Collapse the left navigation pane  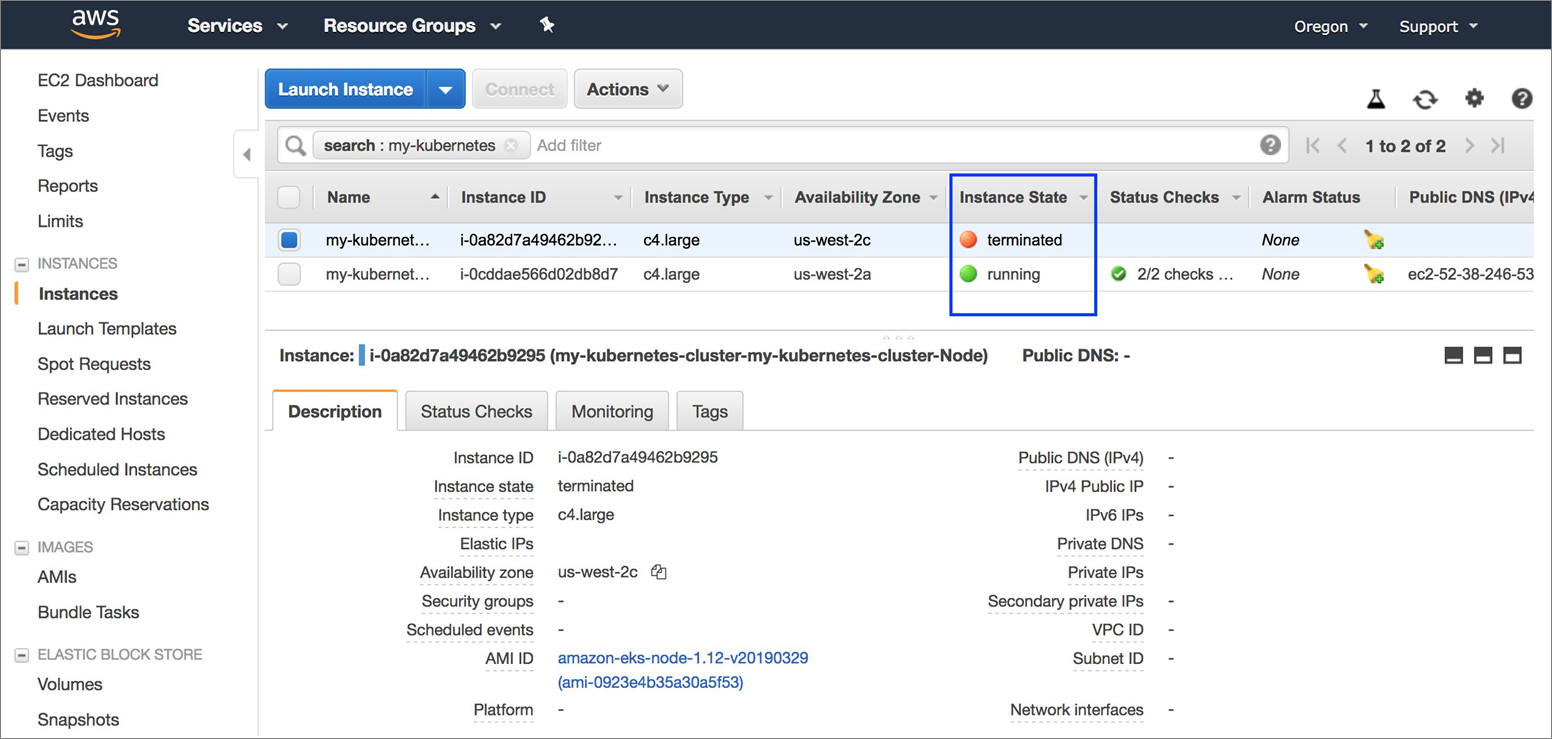point(246,154)
